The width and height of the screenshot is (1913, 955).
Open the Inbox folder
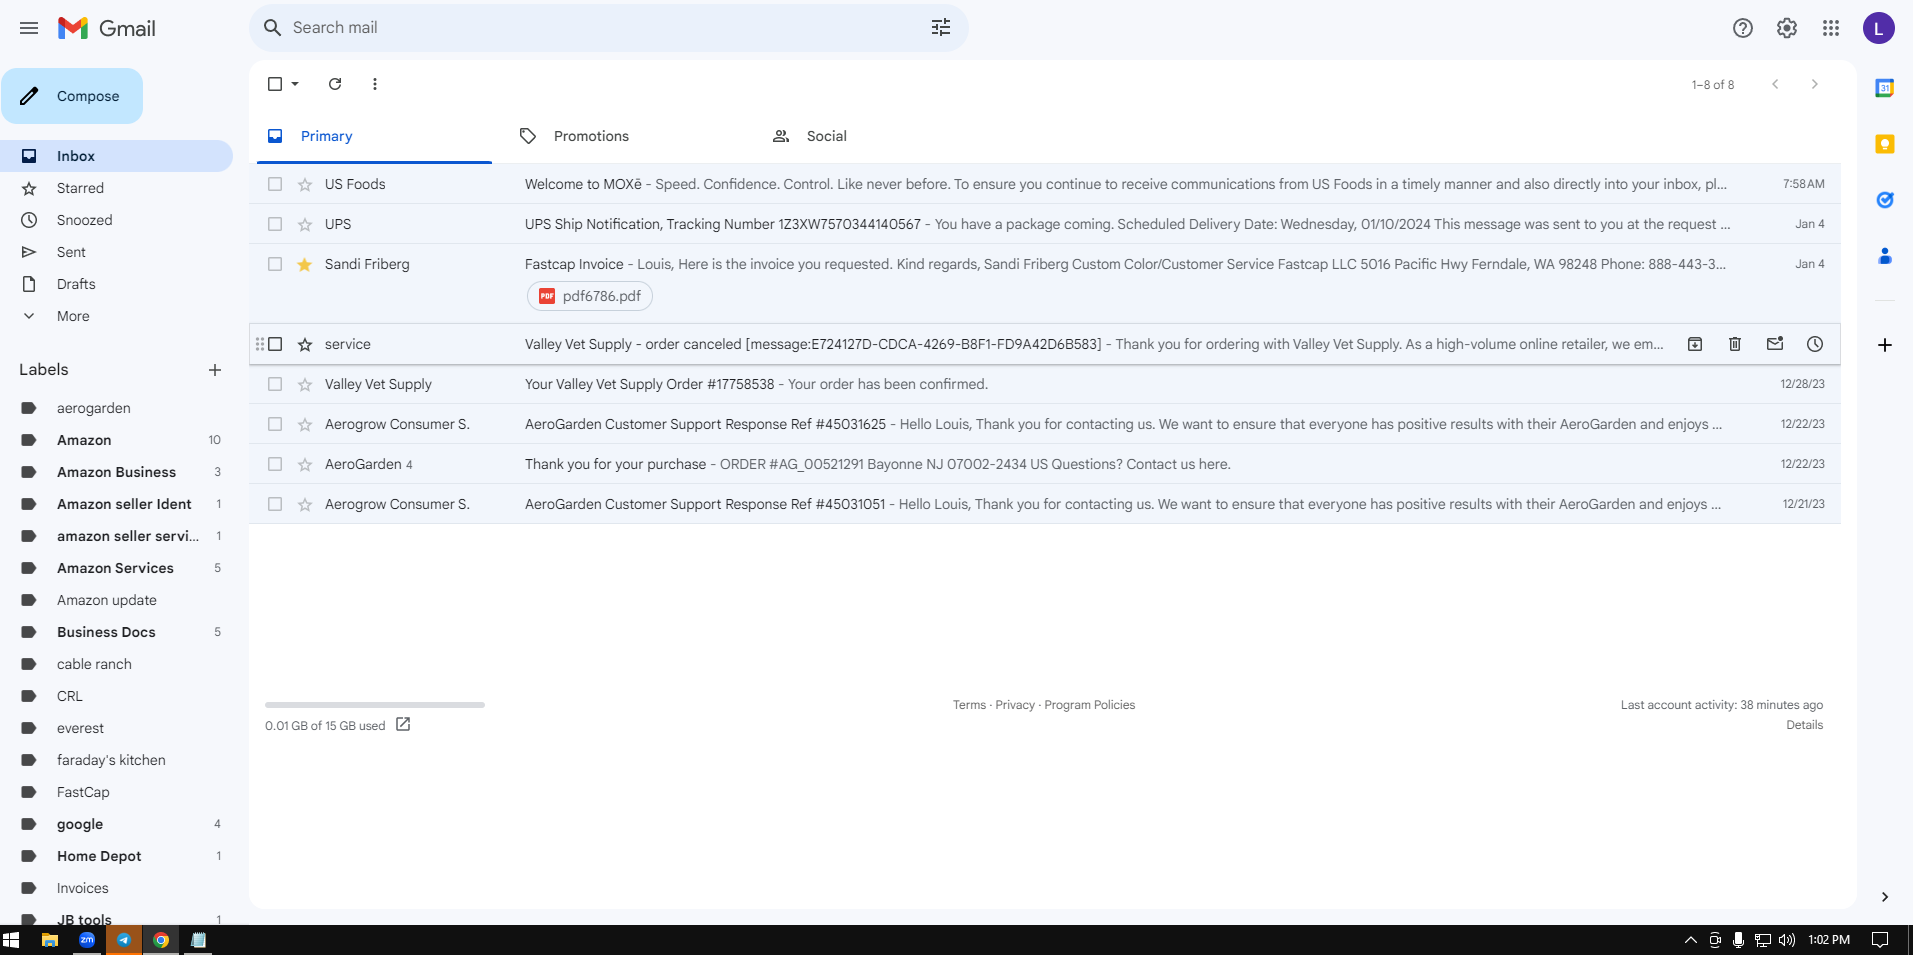tap(116, 156)
